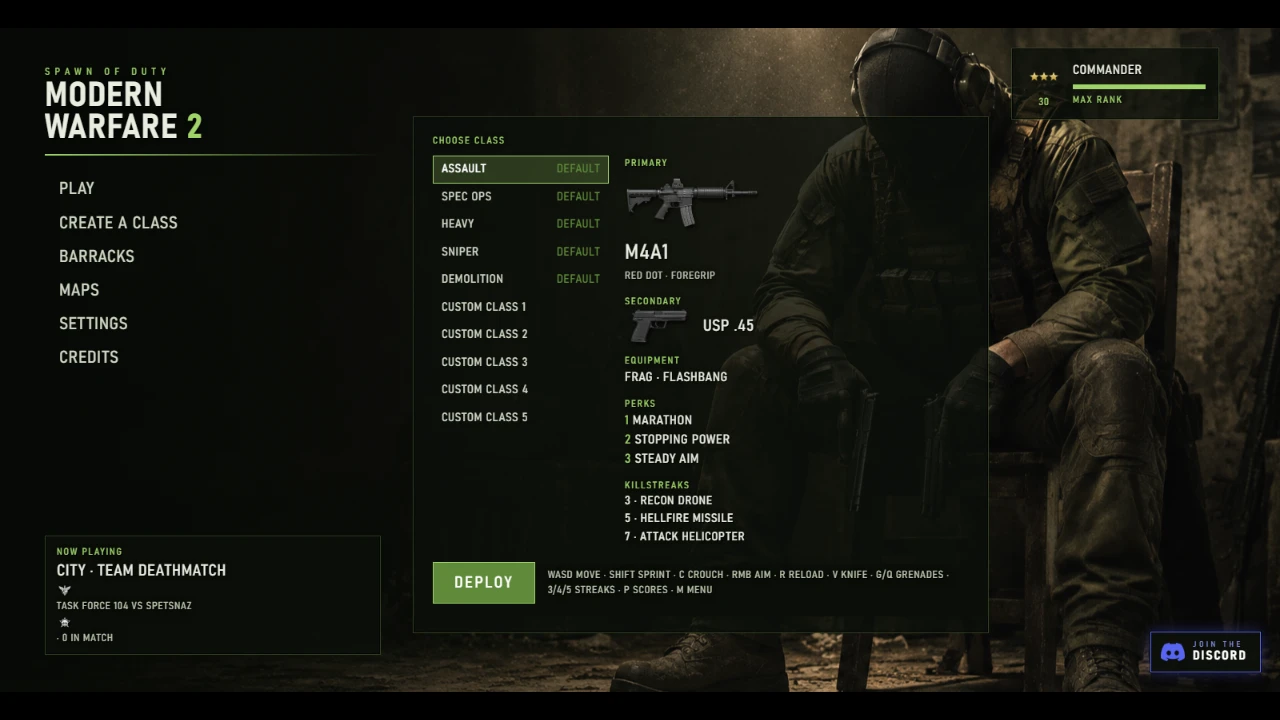This screenshot has height=720, width=1280.
Task: Select the Spec Ops default class
Action: pos(520,196)
